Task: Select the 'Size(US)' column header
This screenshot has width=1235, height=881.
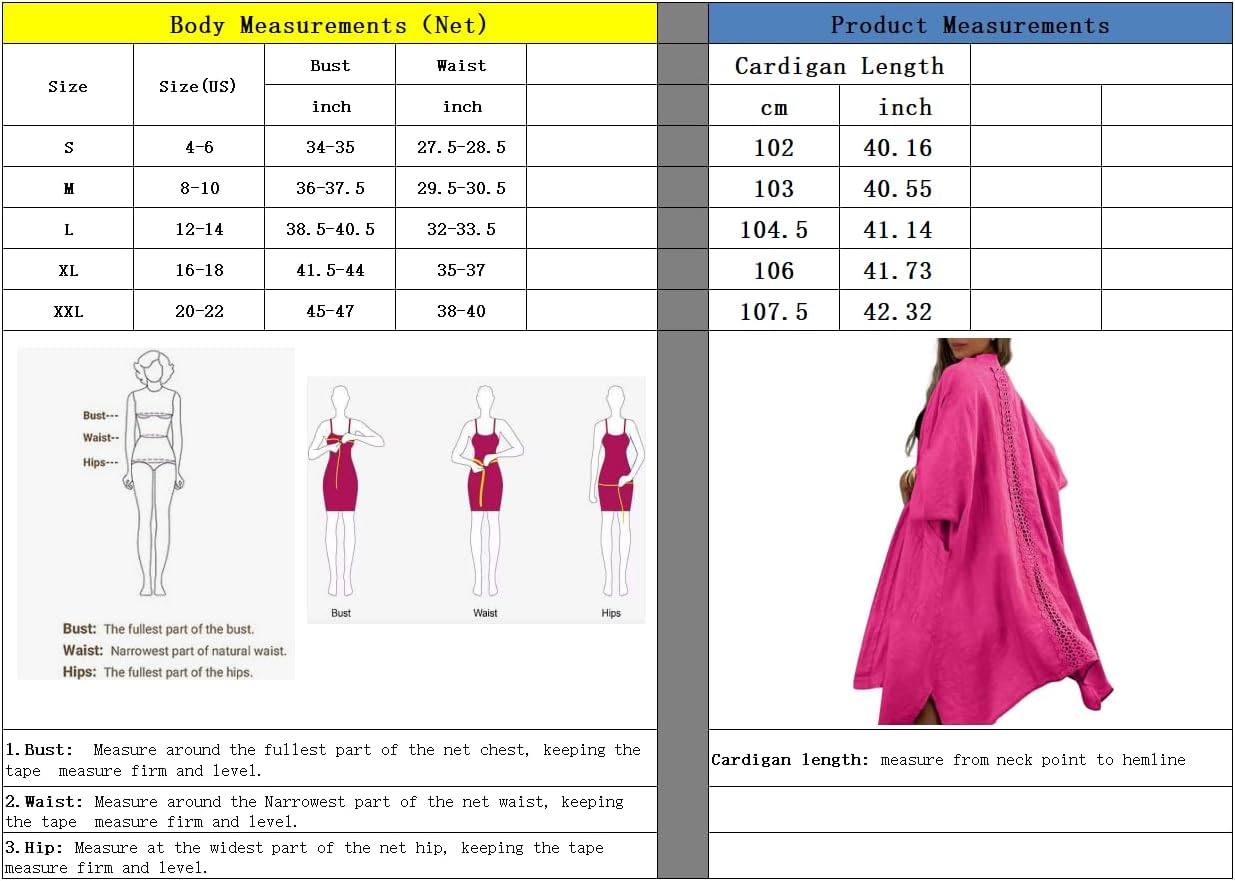Action: [x=198, y=86]
